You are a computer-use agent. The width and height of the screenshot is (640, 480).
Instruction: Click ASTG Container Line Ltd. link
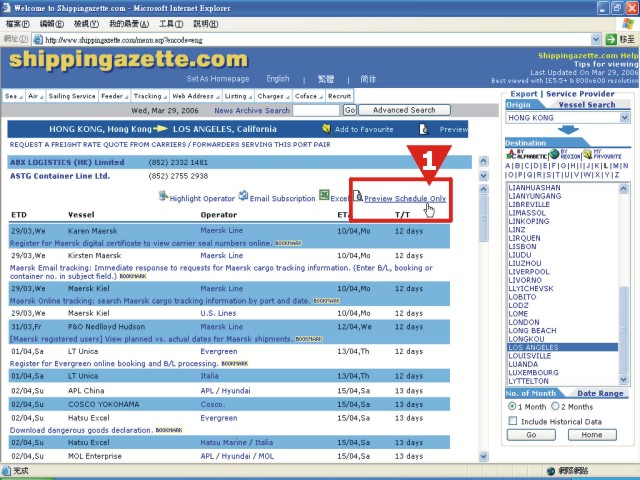point(60,176)
